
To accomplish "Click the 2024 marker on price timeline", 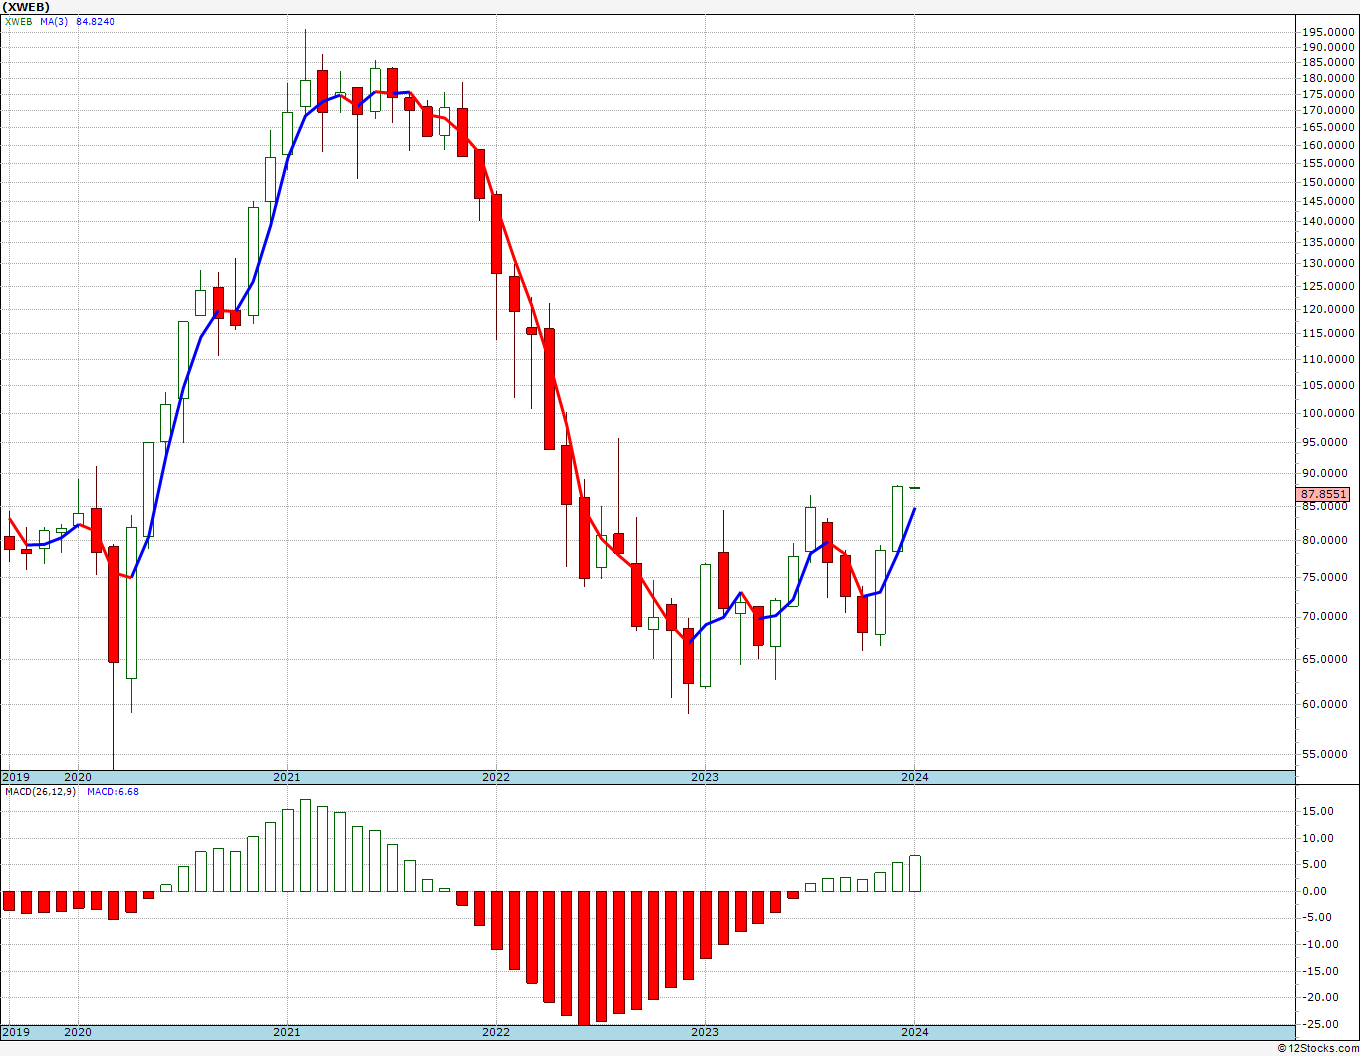I will coord(915,777).
